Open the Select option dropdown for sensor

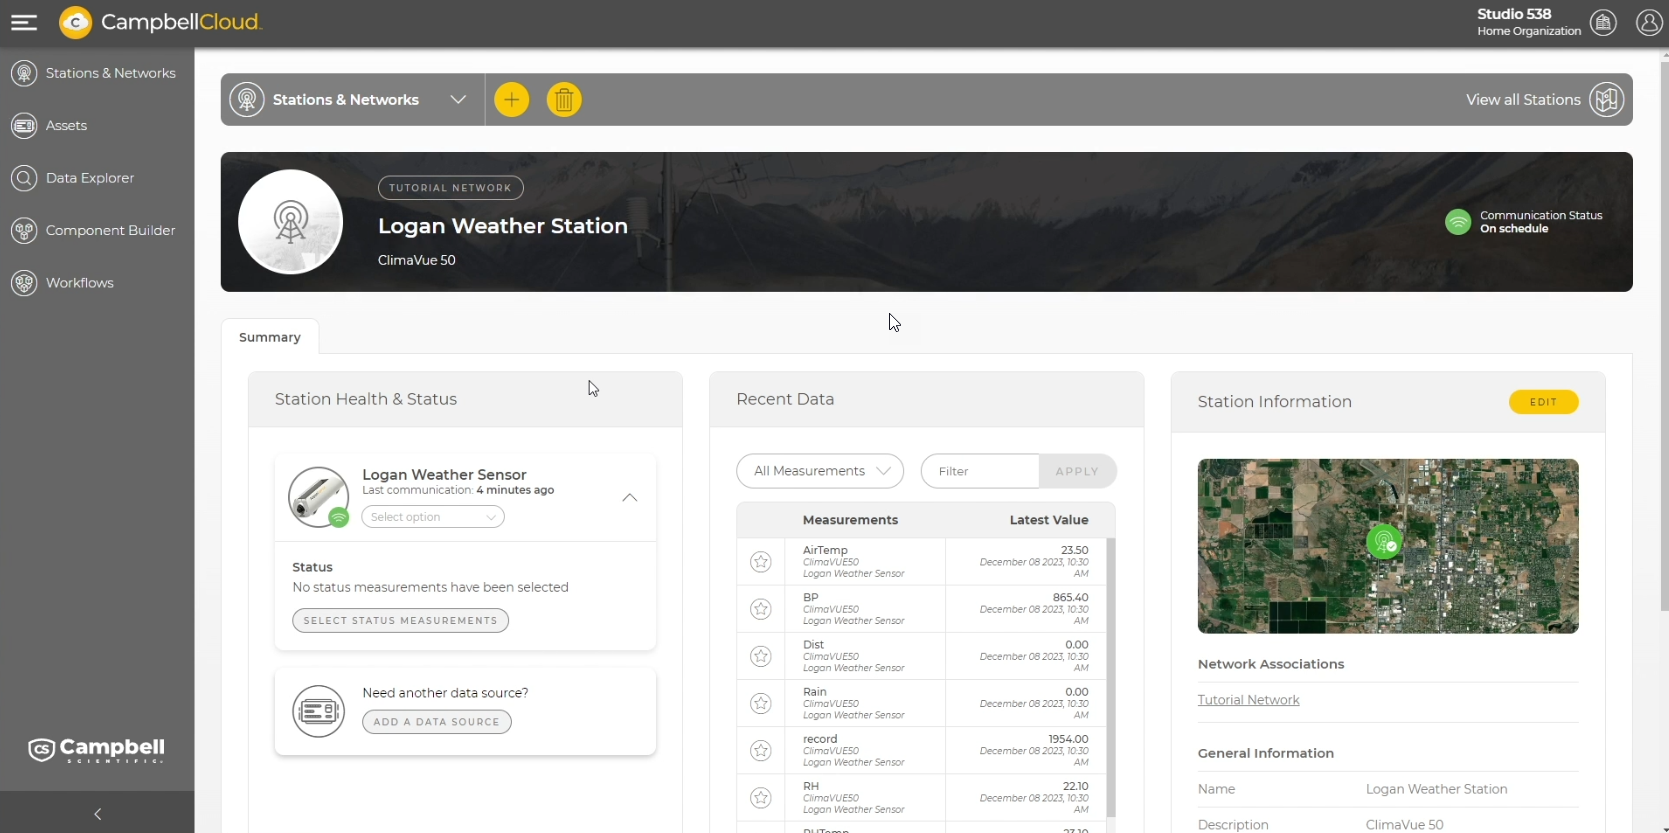[x=433, y=517]
